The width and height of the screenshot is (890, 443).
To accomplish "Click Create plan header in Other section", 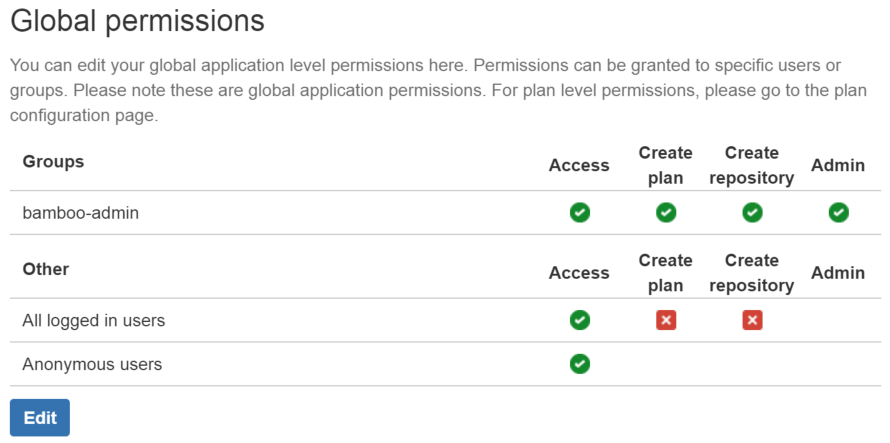I will click(665, 273).
